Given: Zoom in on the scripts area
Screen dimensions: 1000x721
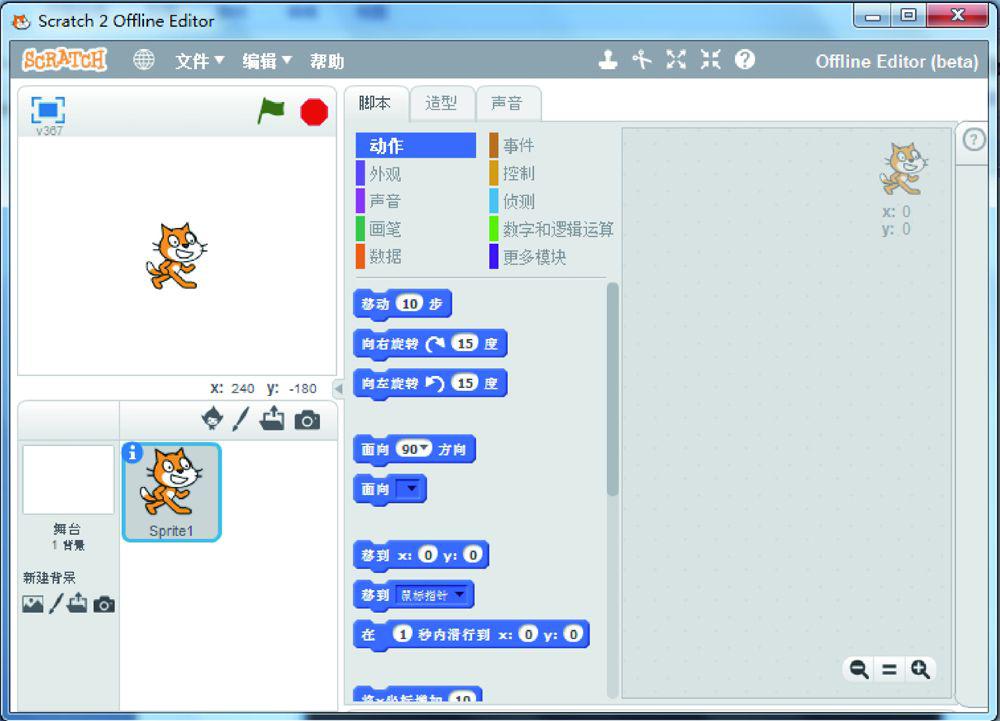Looking at the screenshot, I should [x=920, y=670].
